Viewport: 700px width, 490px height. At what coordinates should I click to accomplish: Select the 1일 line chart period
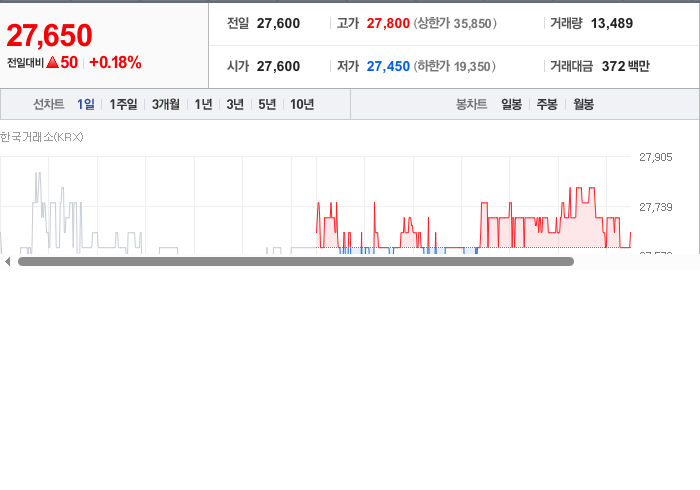[x=86, y=104]
